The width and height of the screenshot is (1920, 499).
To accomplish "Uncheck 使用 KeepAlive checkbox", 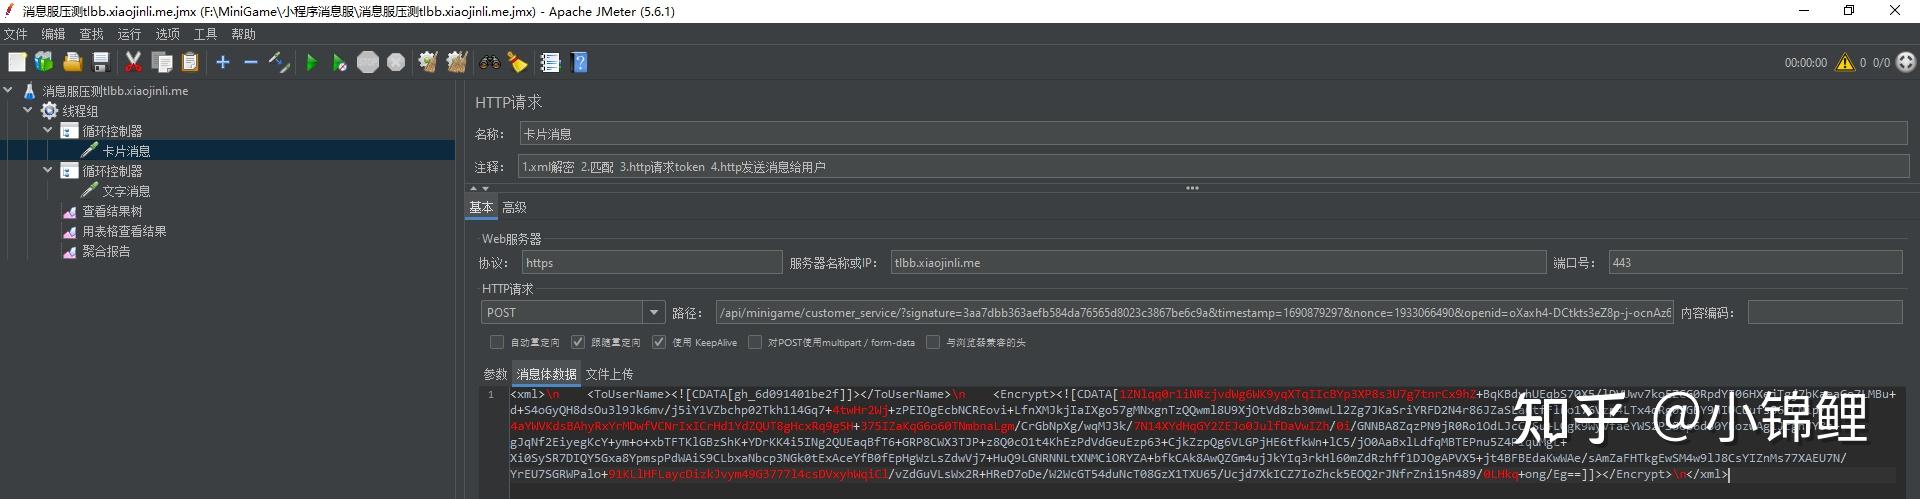I will tap(658, 342).
